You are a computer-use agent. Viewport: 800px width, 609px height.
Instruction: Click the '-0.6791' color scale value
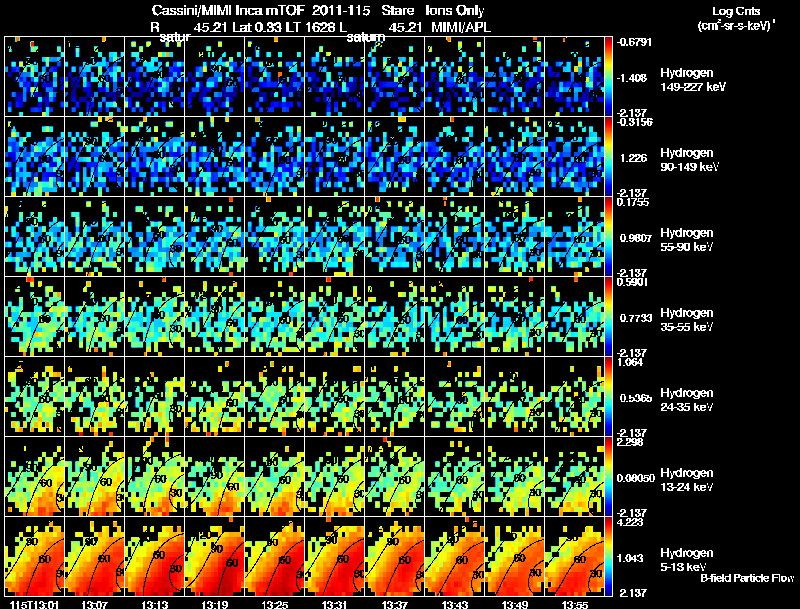point(634,42)
